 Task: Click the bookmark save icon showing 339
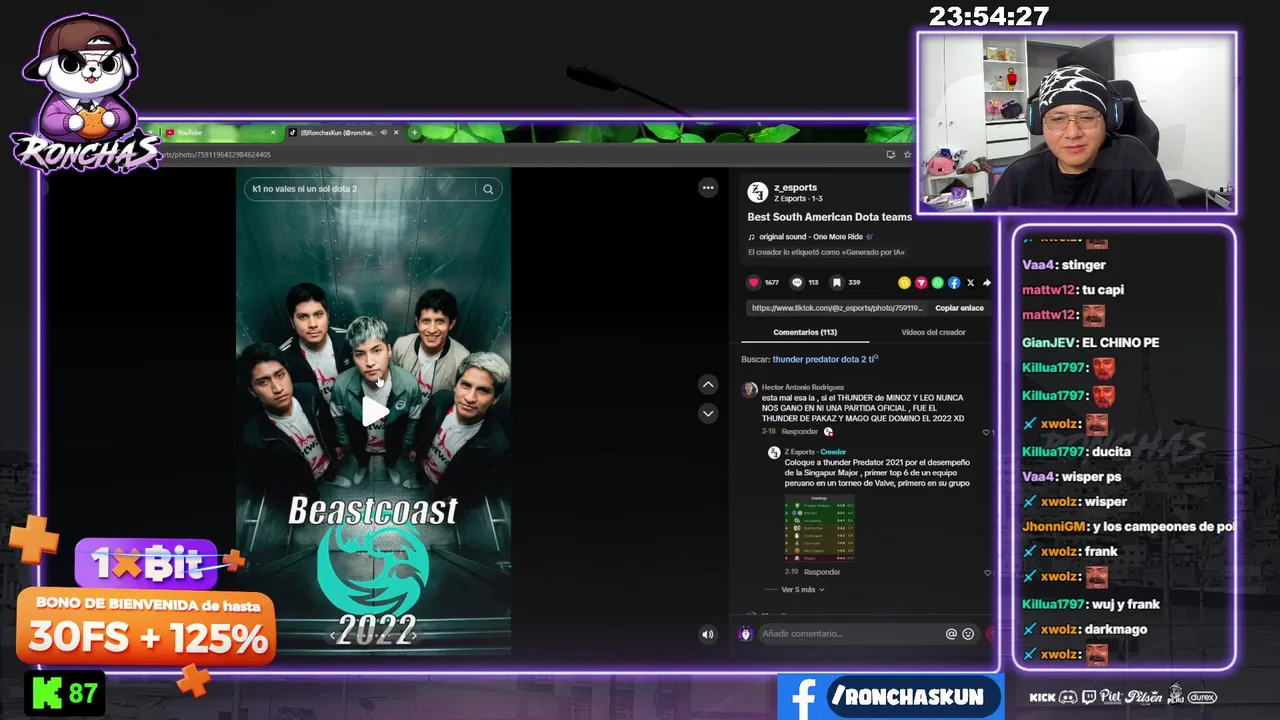click(837, 283)
